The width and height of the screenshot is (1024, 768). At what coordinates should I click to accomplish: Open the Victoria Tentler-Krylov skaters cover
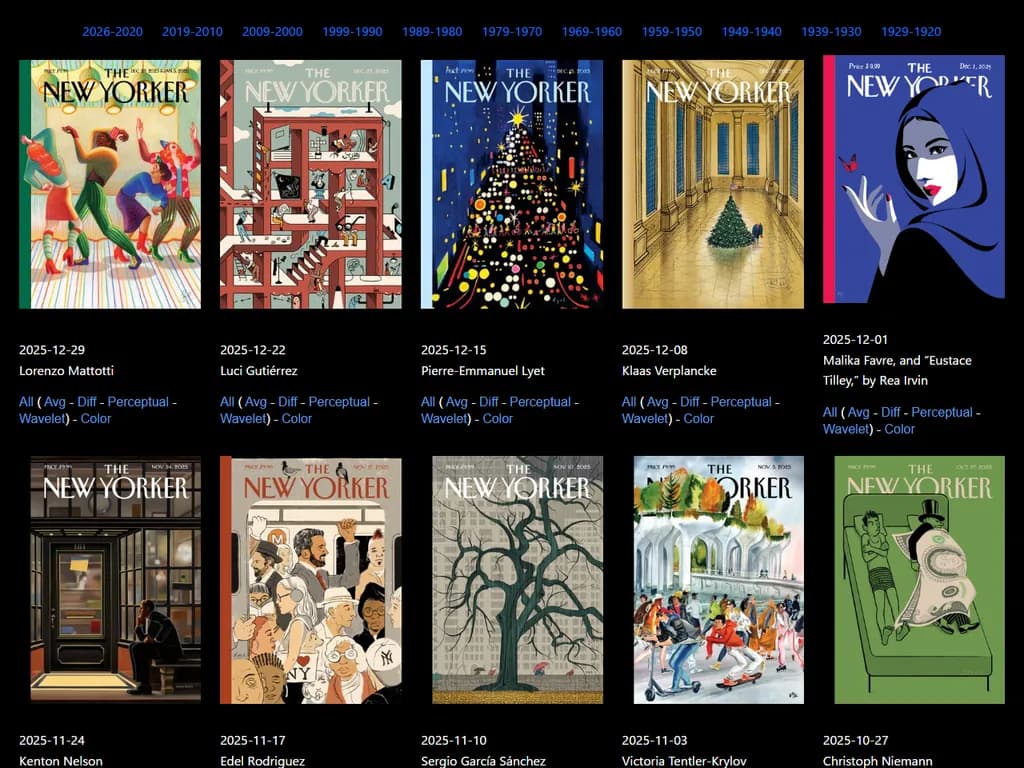point(719,580)
